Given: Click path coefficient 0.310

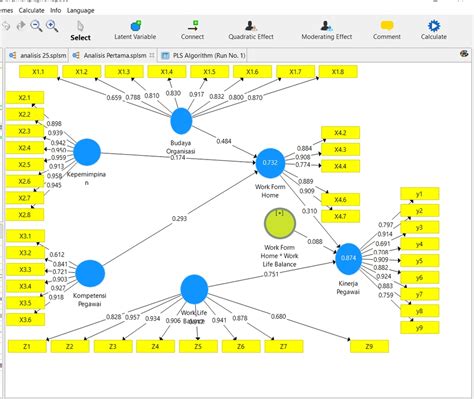Looking at the screenshot, I should point(309,211).
